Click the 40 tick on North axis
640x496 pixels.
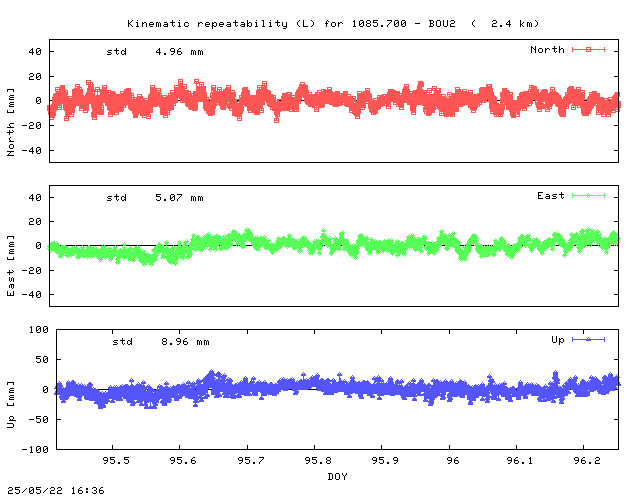[x=35, y=52]
